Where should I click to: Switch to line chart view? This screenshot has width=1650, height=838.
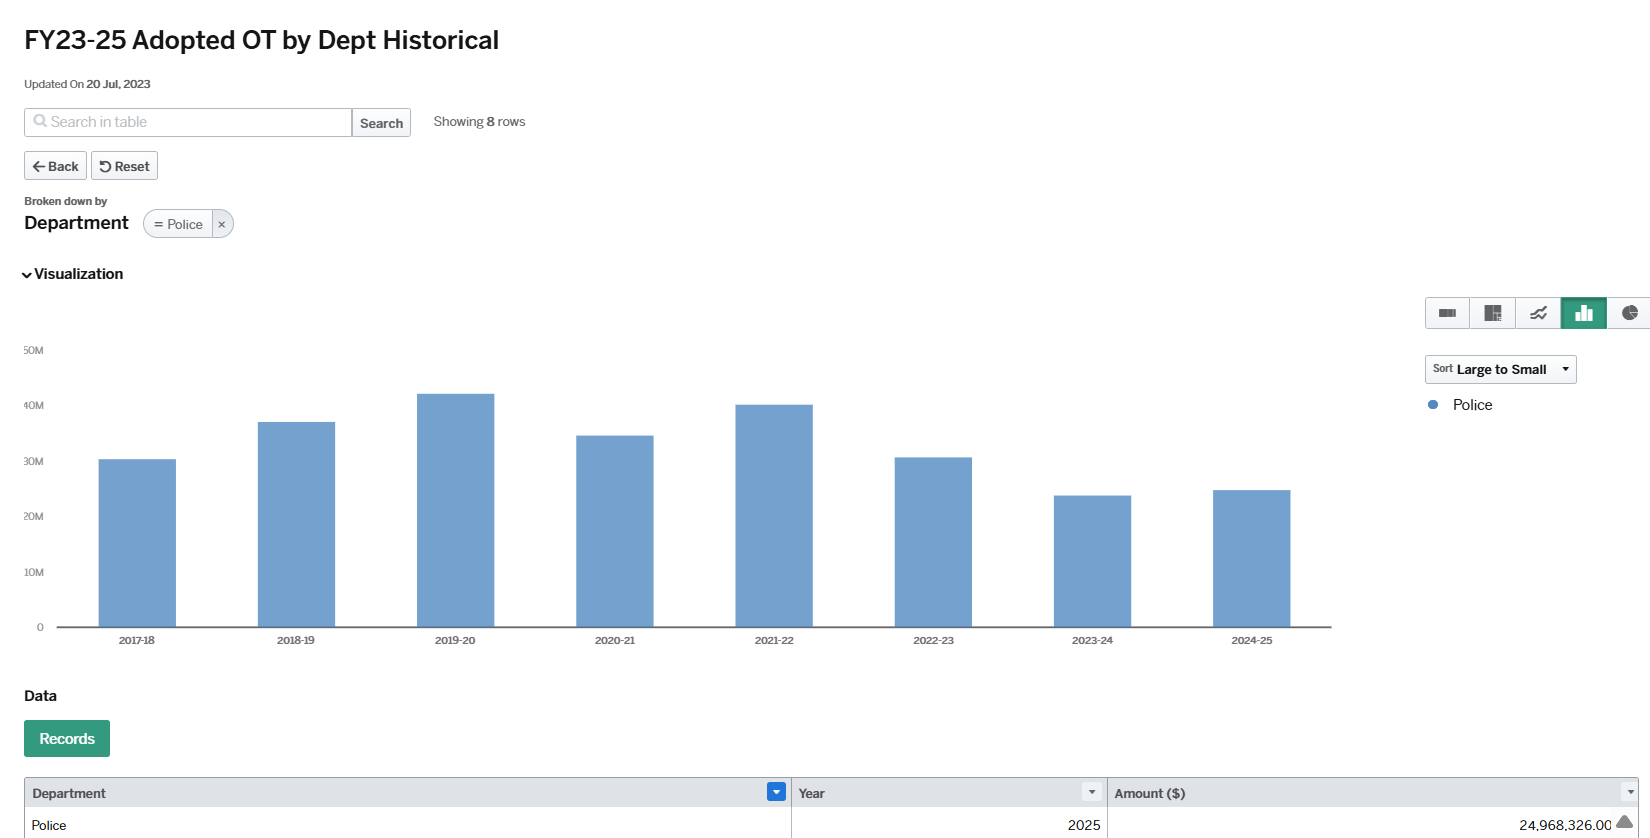[1538, 313]
